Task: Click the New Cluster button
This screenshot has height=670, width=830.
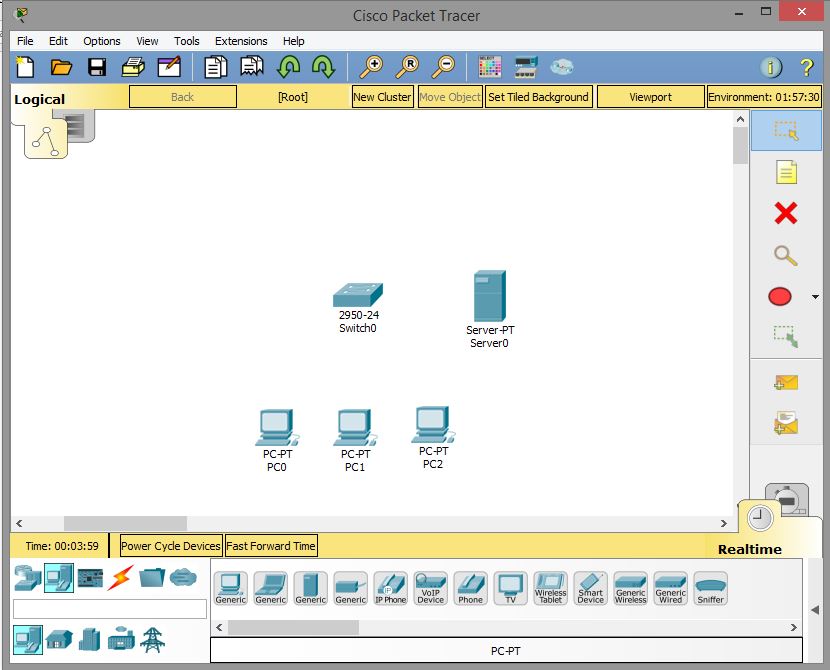Action: click(x=382, y=97)
